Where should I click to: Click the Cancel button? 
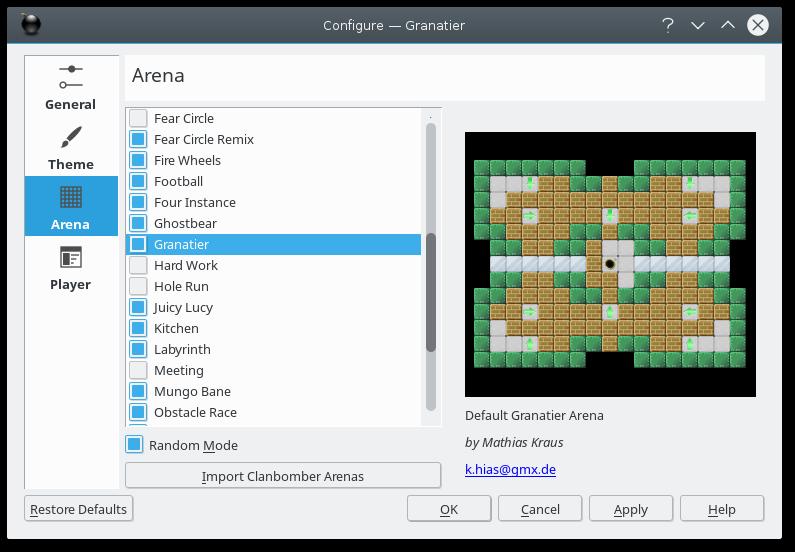tap(540, 509)
